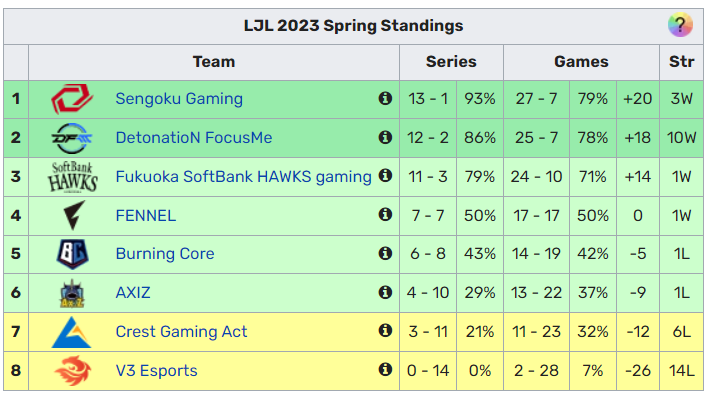Open the V3 Esports team link

[x=156, y=371]
